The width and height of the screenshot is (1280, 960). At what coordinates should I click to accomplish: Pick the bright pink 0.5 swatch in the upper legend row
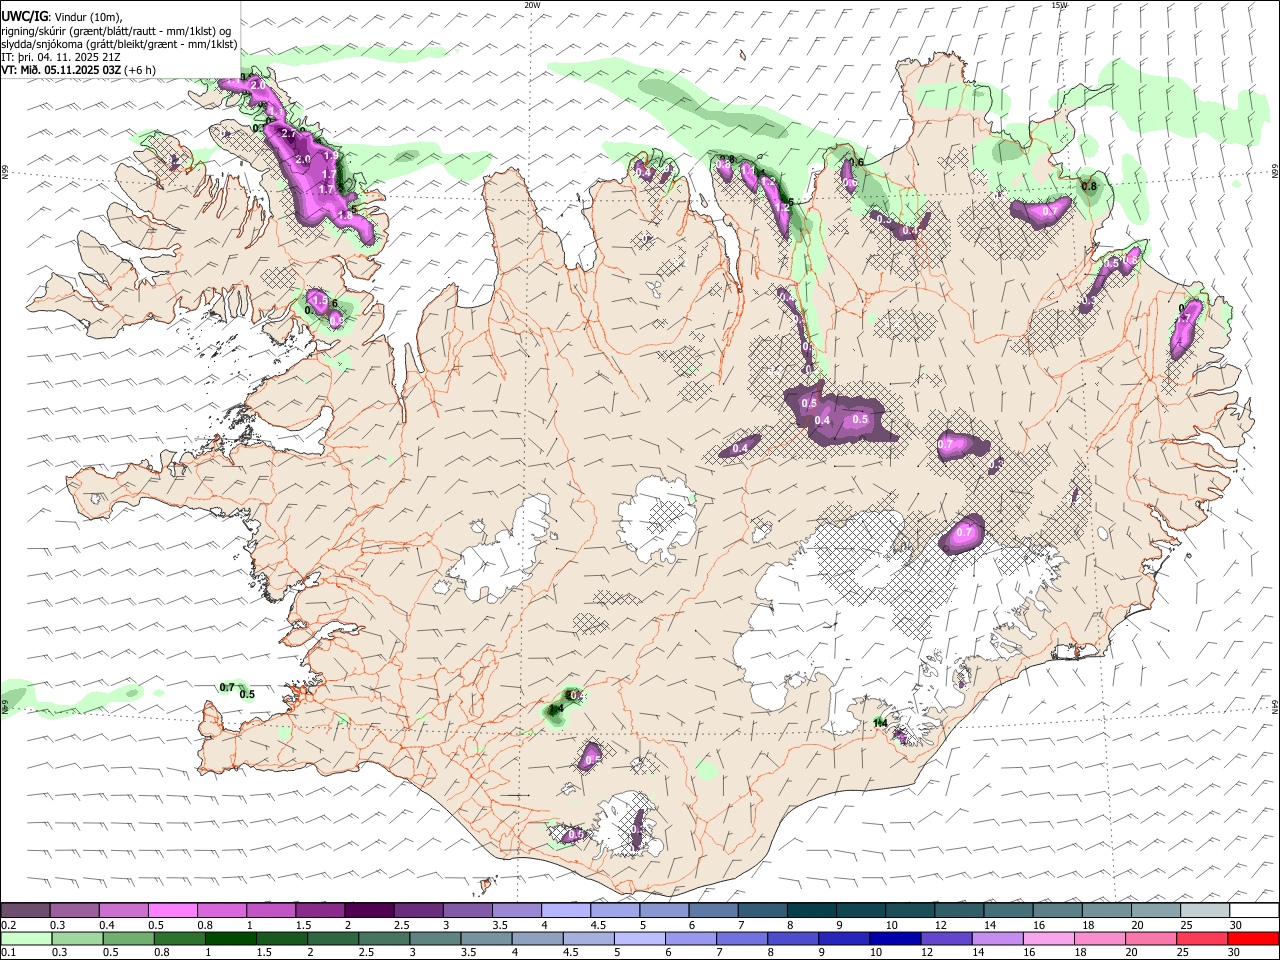point(172,911)
